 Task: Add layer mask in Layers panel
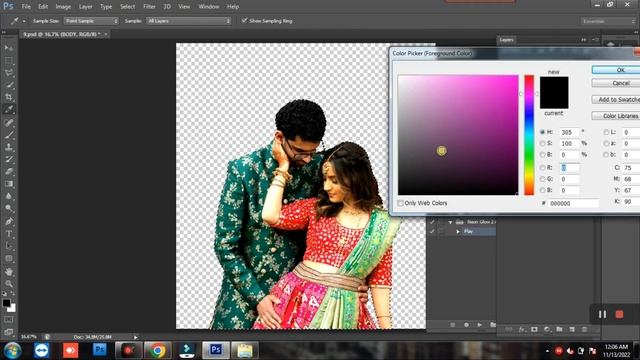tap(534, 329)
